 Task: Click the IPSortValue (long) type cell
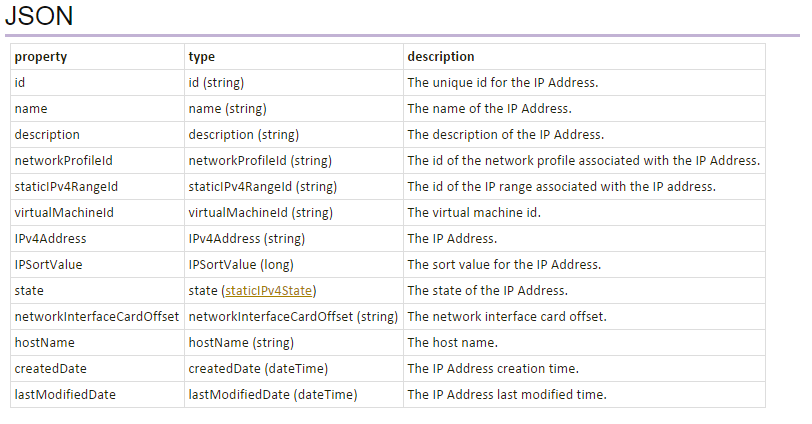pos(245,264)
